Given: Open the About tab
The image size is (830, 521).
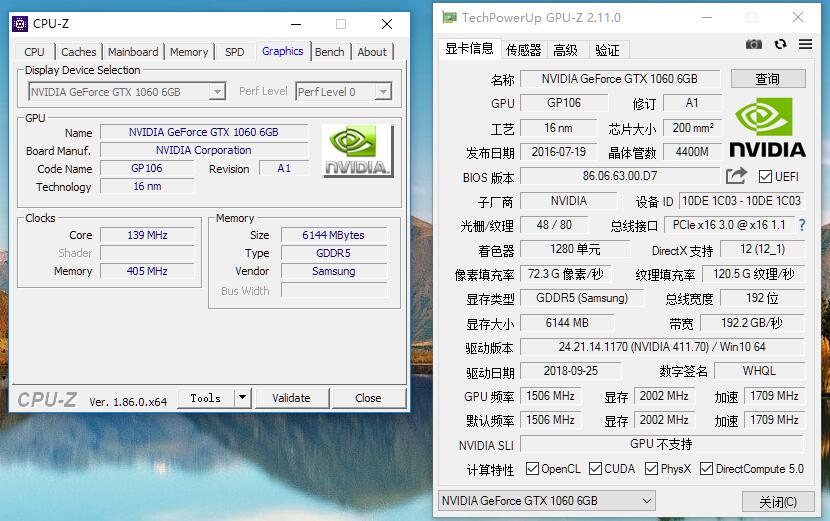Looking at the screenshot, I should click(x=372, y=52).
